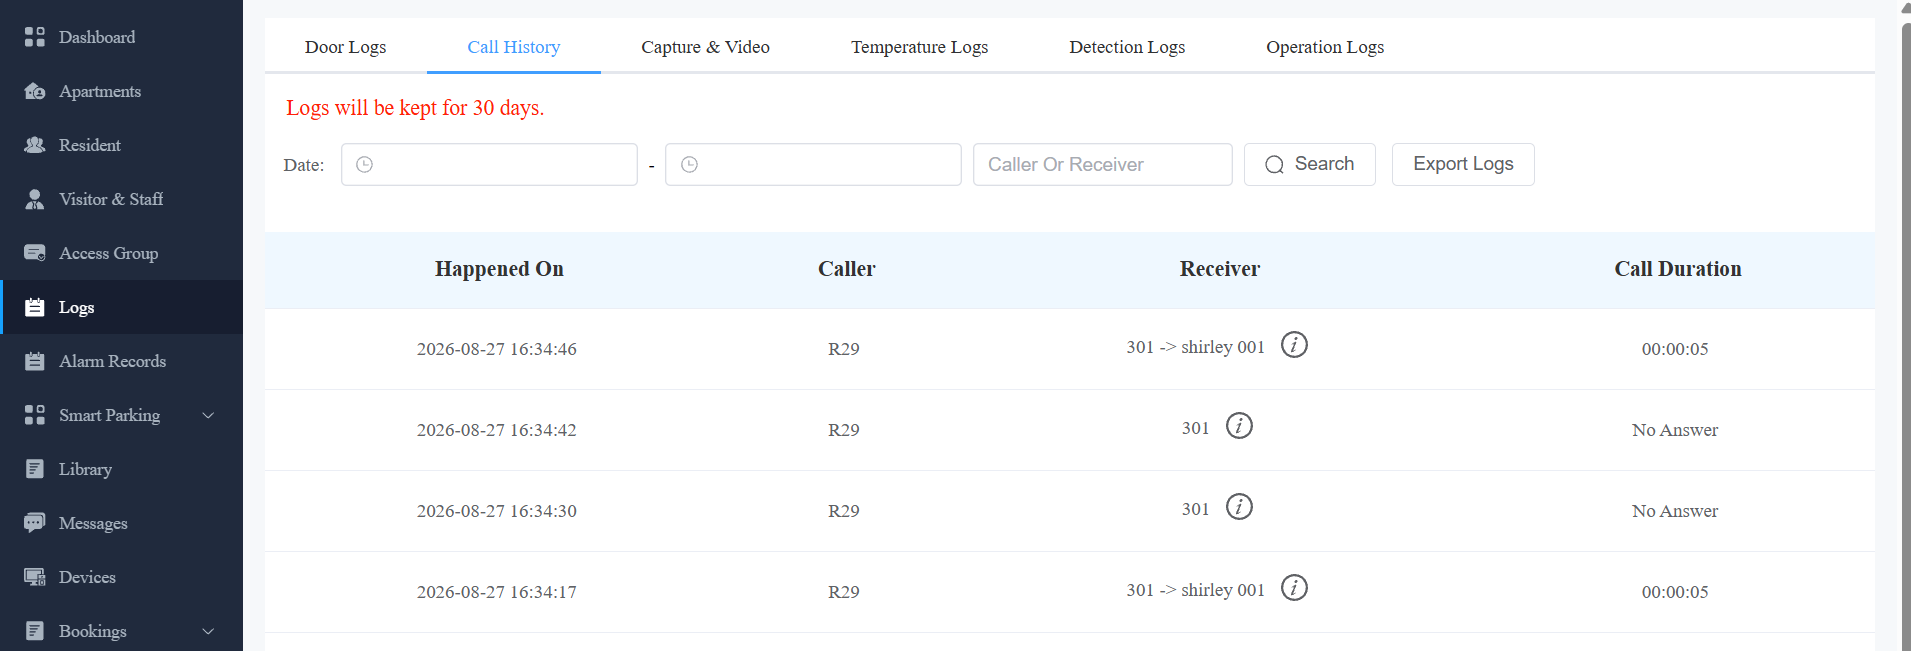1911x651 pixels.
Task: Open Visitor & Staff icon
Action: coord(35,199)
